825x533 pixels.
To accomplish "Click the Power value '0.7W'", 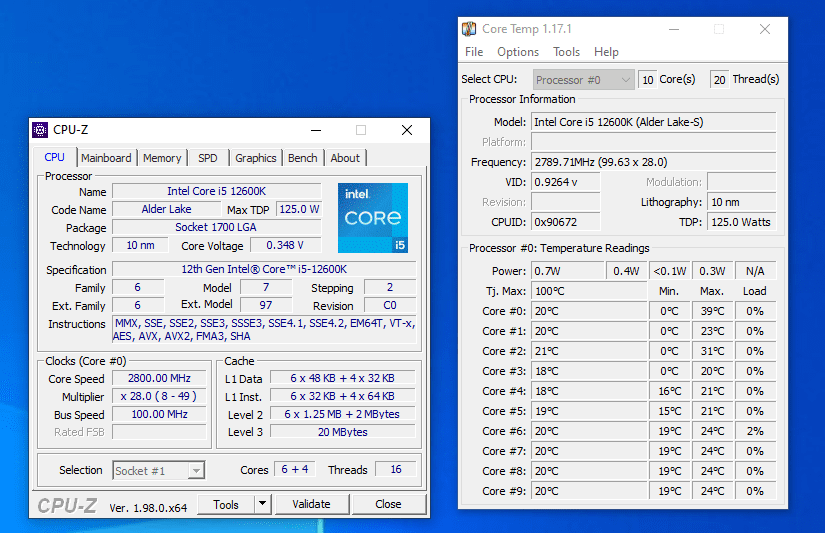I will (x=568, y=271).
